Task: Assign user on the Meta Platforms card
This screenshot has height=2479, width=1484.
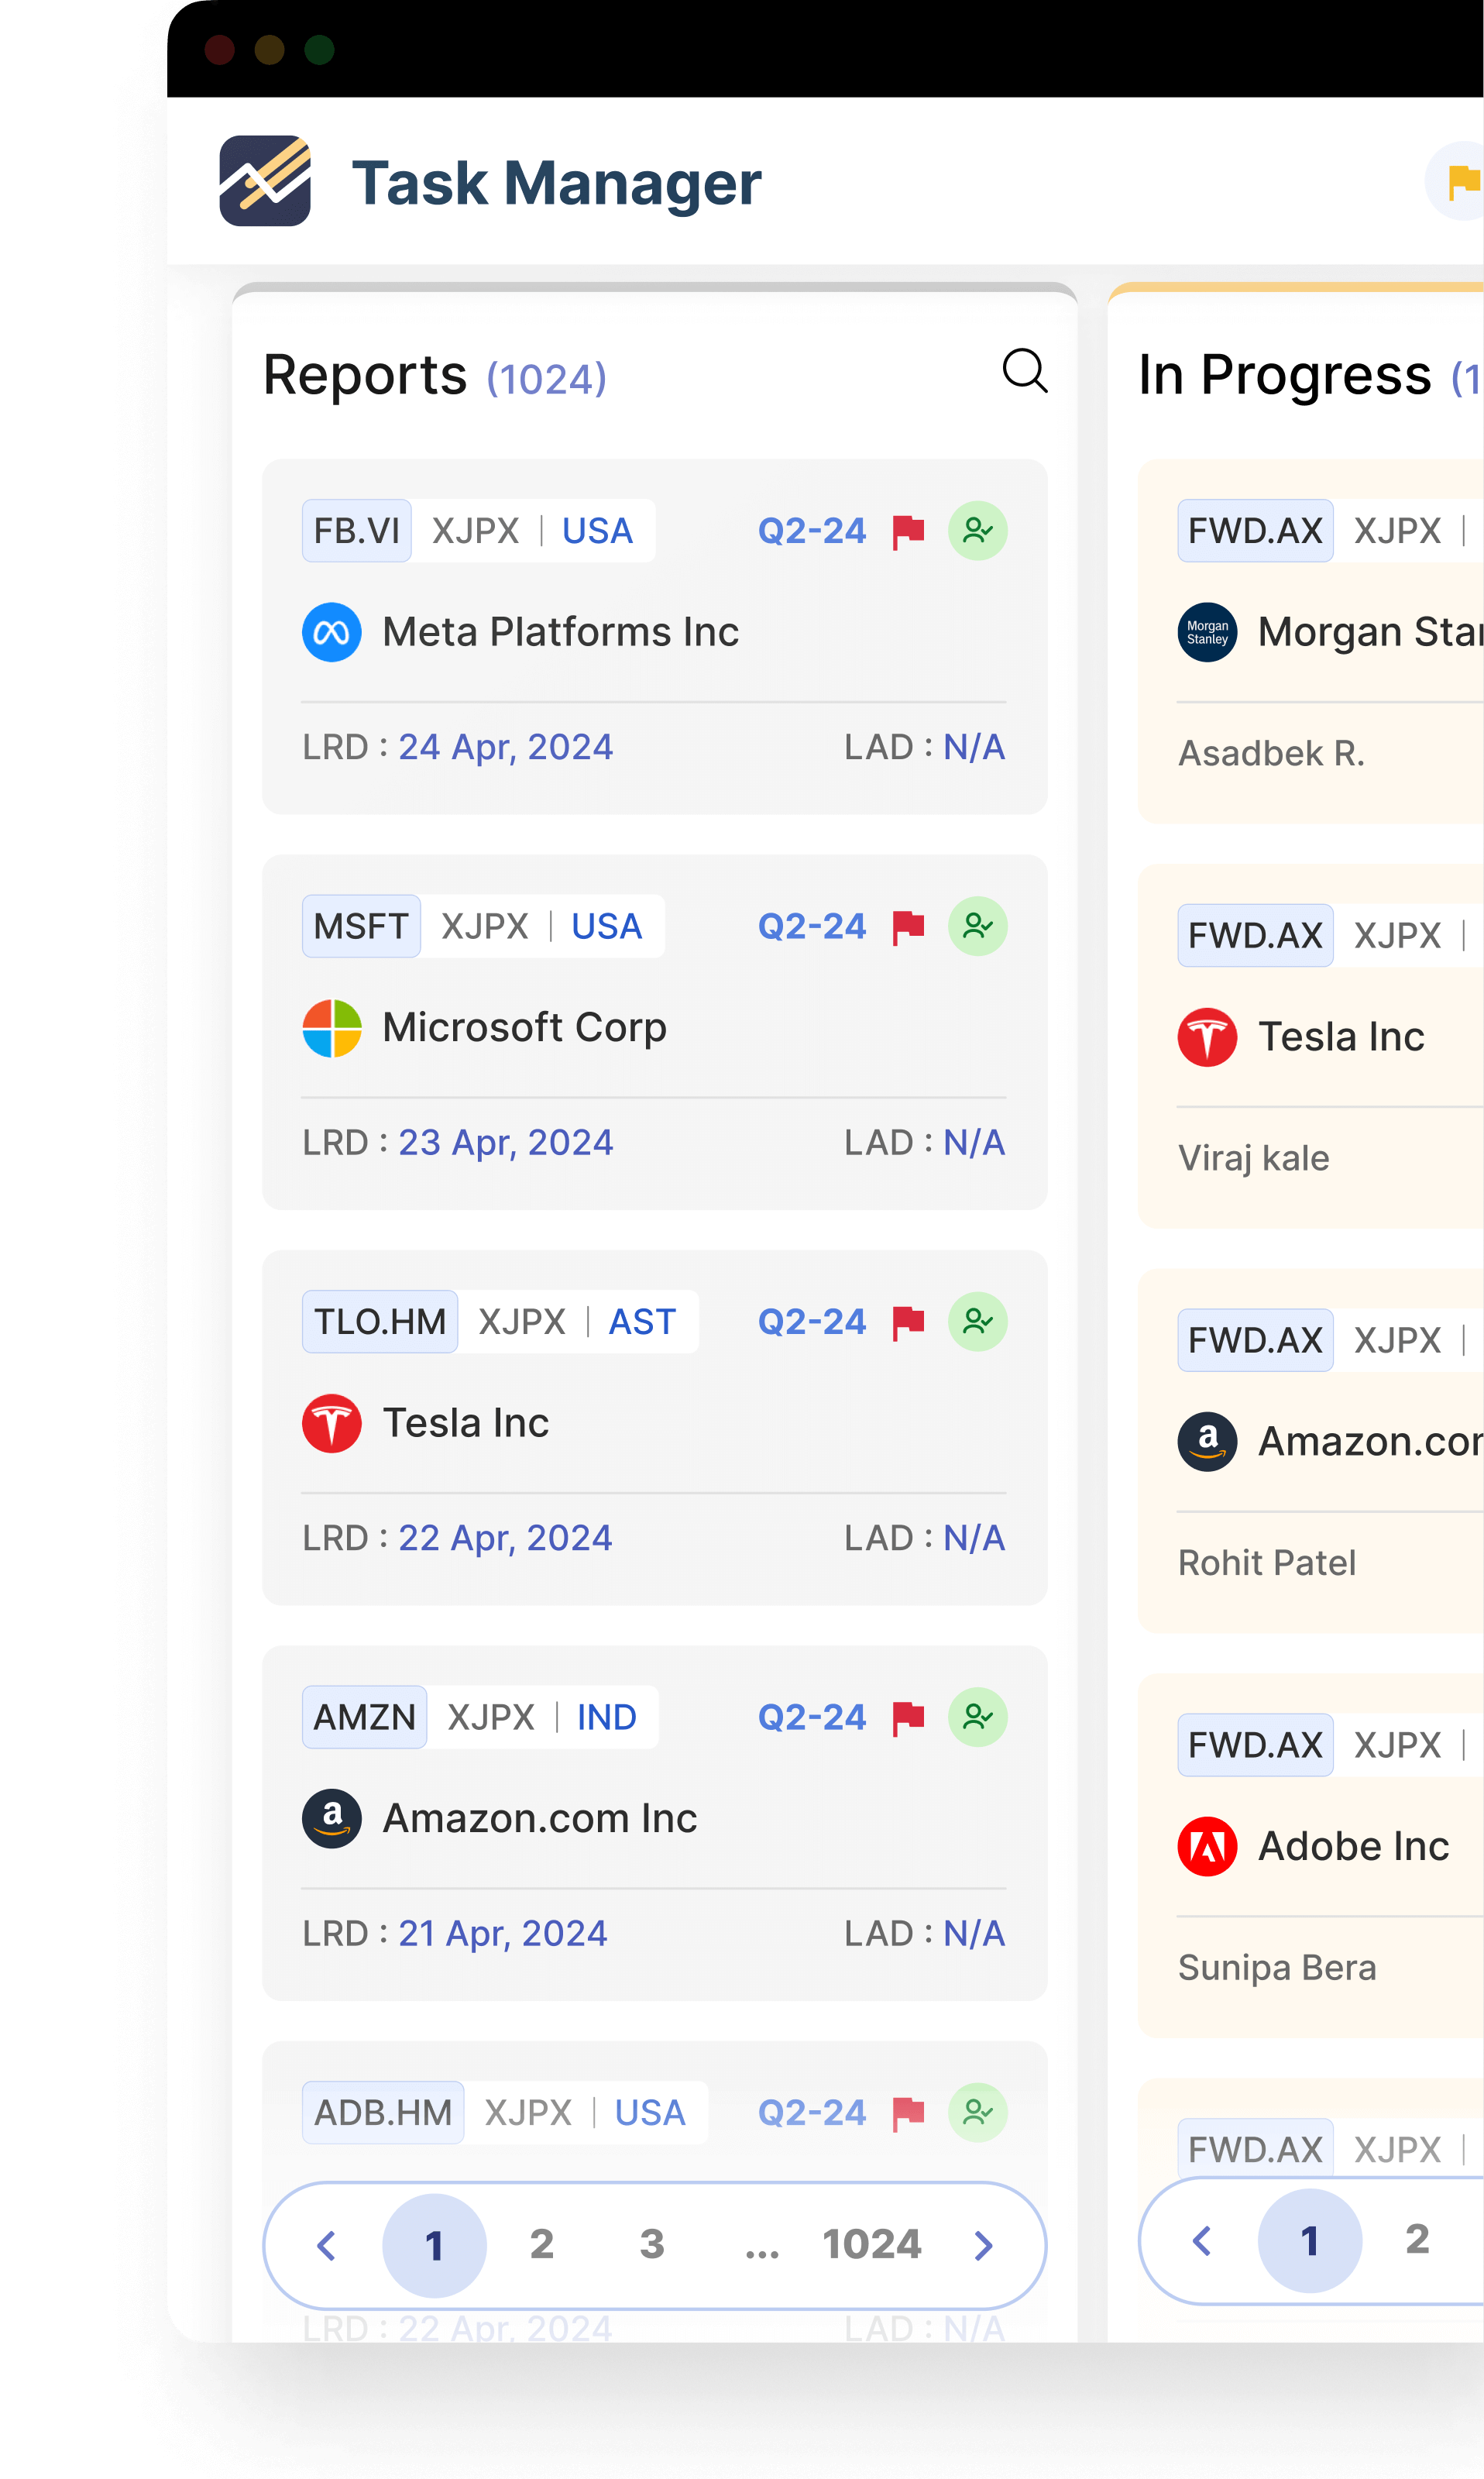Action: pyautogui.click(x=977, y=531)
